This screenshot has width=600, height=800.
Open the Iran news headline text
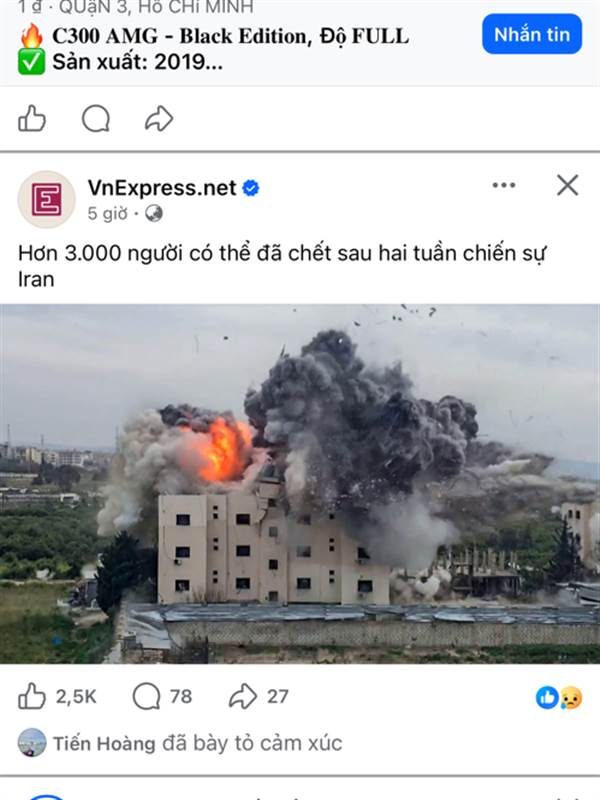(x=282, y=266)
